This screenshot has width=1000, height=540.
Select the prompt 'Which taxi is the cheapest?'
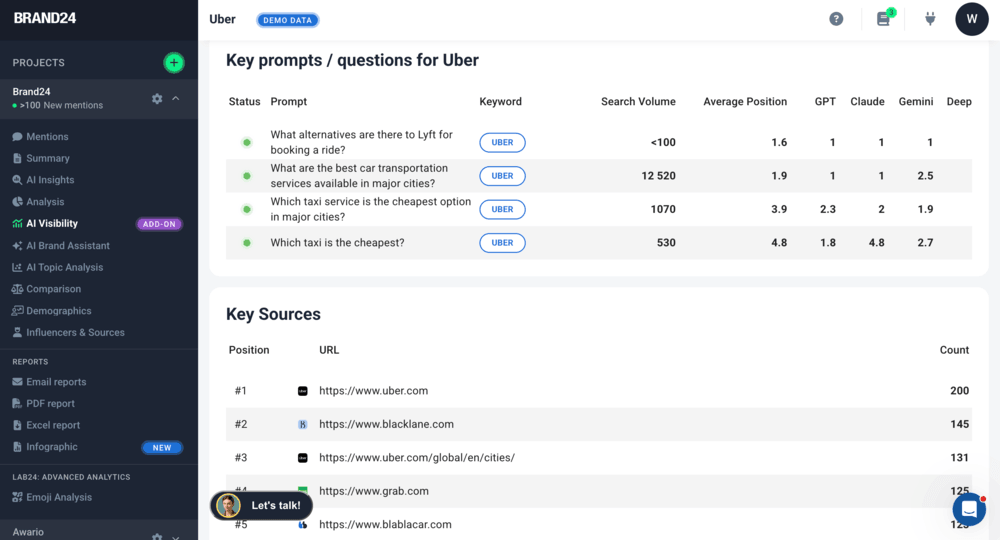pyautogui.click(x=337, y=243)
